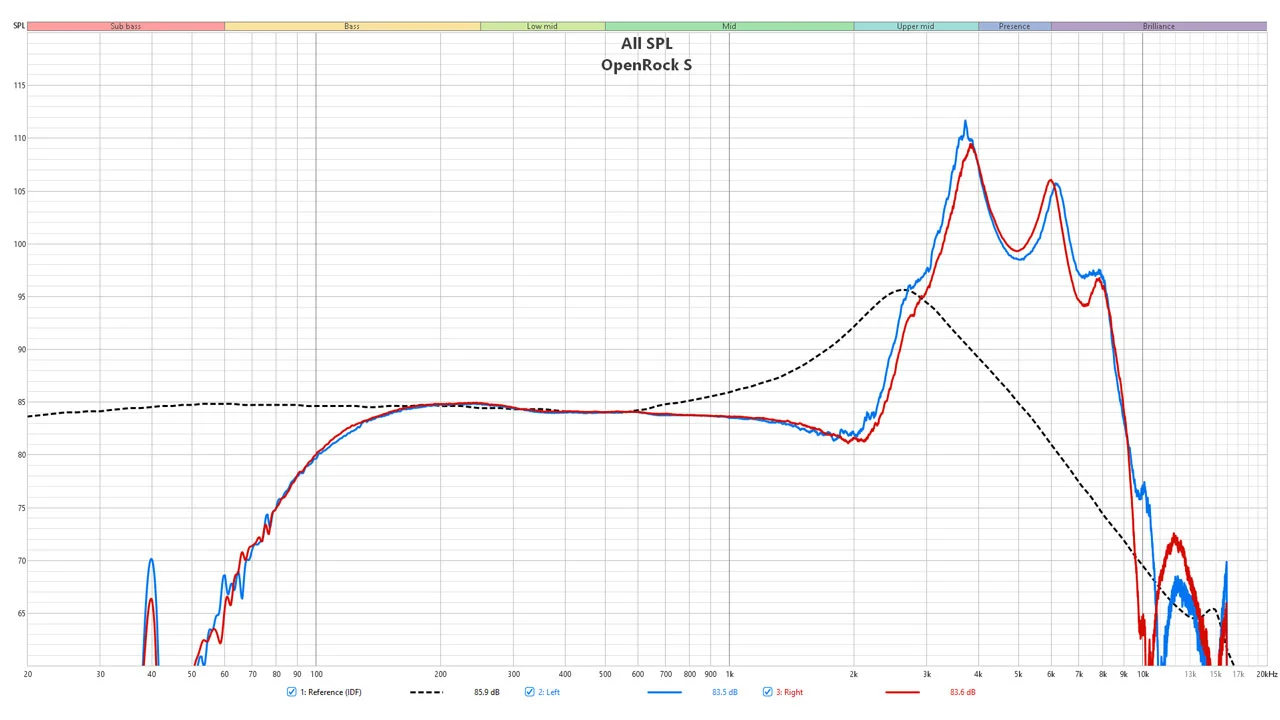Click the 20kHz frequency axis label
The width and height of the screenshot is (1280, 720).
(x=1266, y=675)
